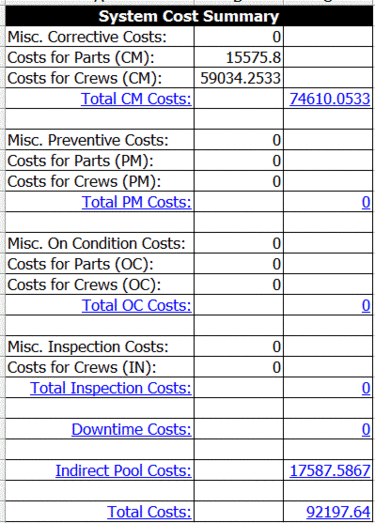375x523 pixels.
Task: Click the Total PM Costs zero value
Action: (x=366, y=202)
